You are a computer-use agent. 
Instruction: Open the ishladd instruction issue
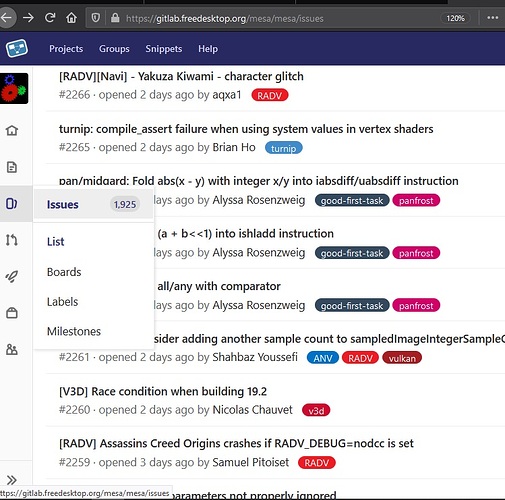coord(245,234)
